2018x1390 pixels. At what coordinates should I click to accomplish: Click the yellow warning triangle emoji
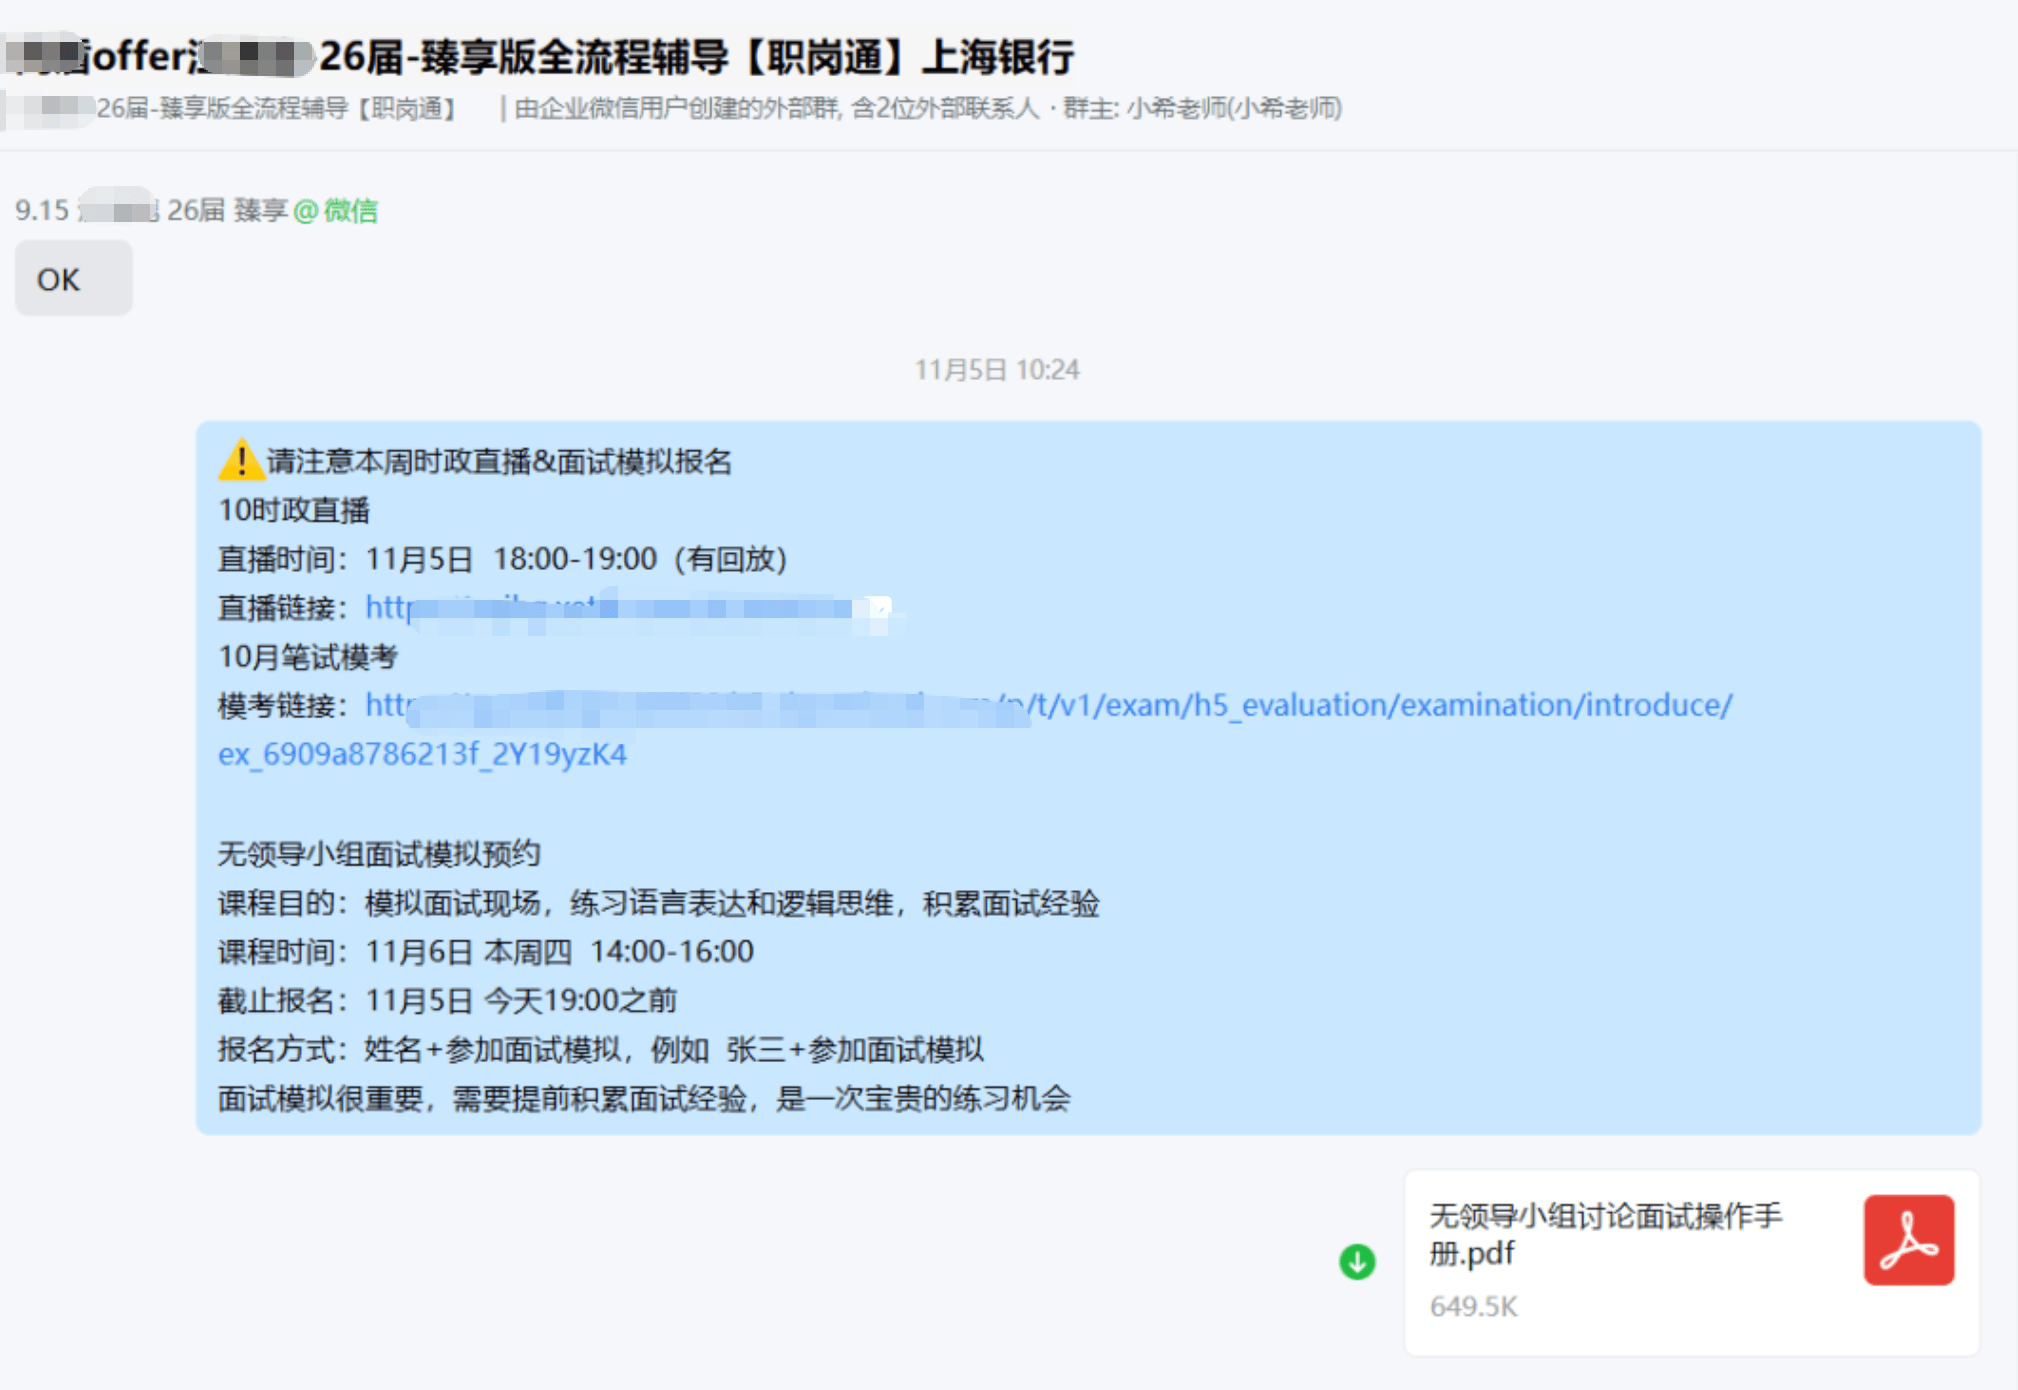[240, 460]
